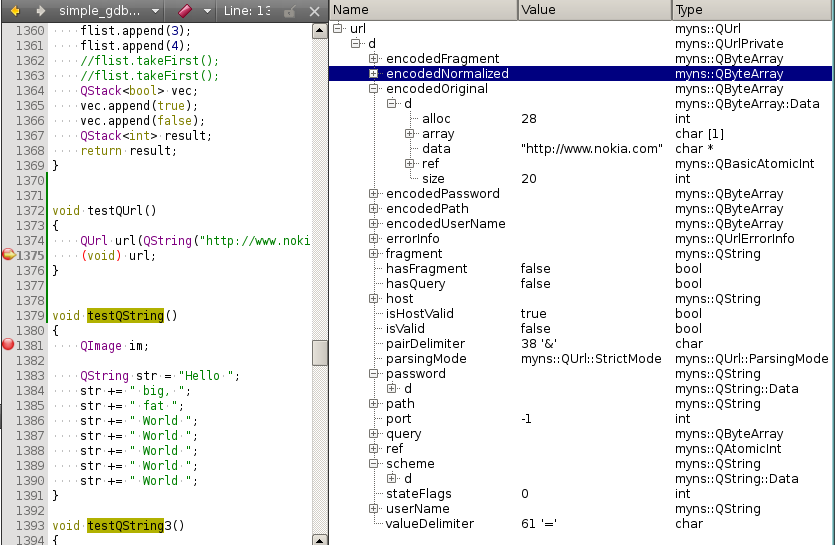Collapse the top-level url variable

pos(338,29)
